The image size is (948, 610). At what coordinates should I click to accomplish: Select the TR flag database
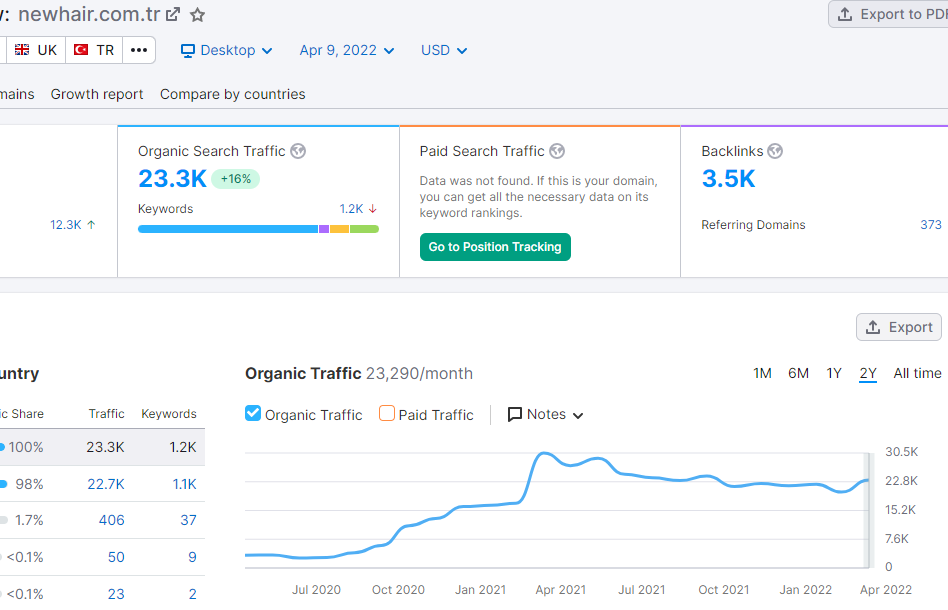point(94,50)
